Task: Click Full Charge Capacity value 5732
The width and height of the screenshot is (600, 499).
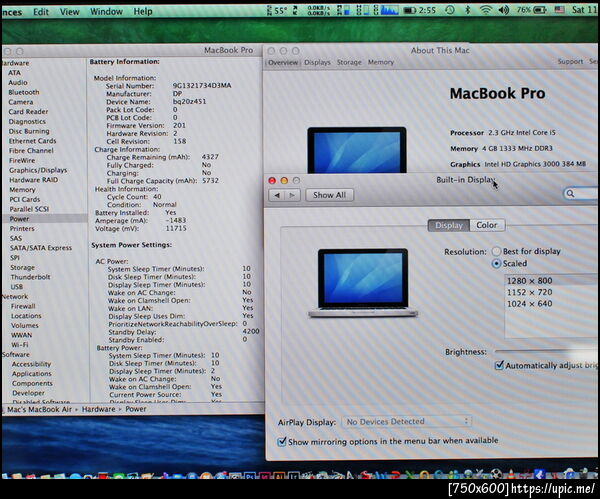Action: click(210, 180)
